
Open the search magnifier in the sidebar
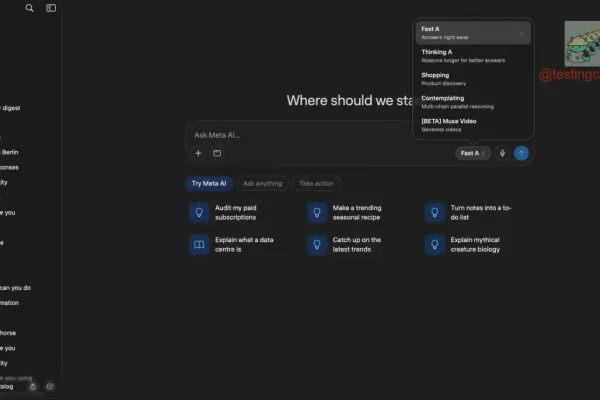pos(29,8)
